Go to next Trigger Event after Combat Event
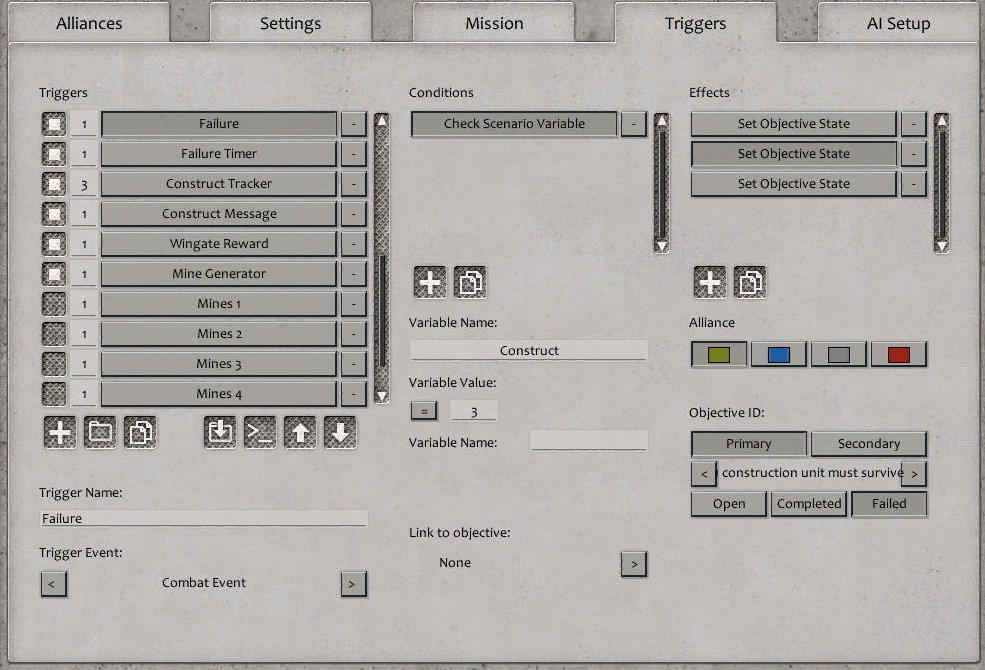Image resolution: width=985 pixels, height=670 pixels. point(353,584)
